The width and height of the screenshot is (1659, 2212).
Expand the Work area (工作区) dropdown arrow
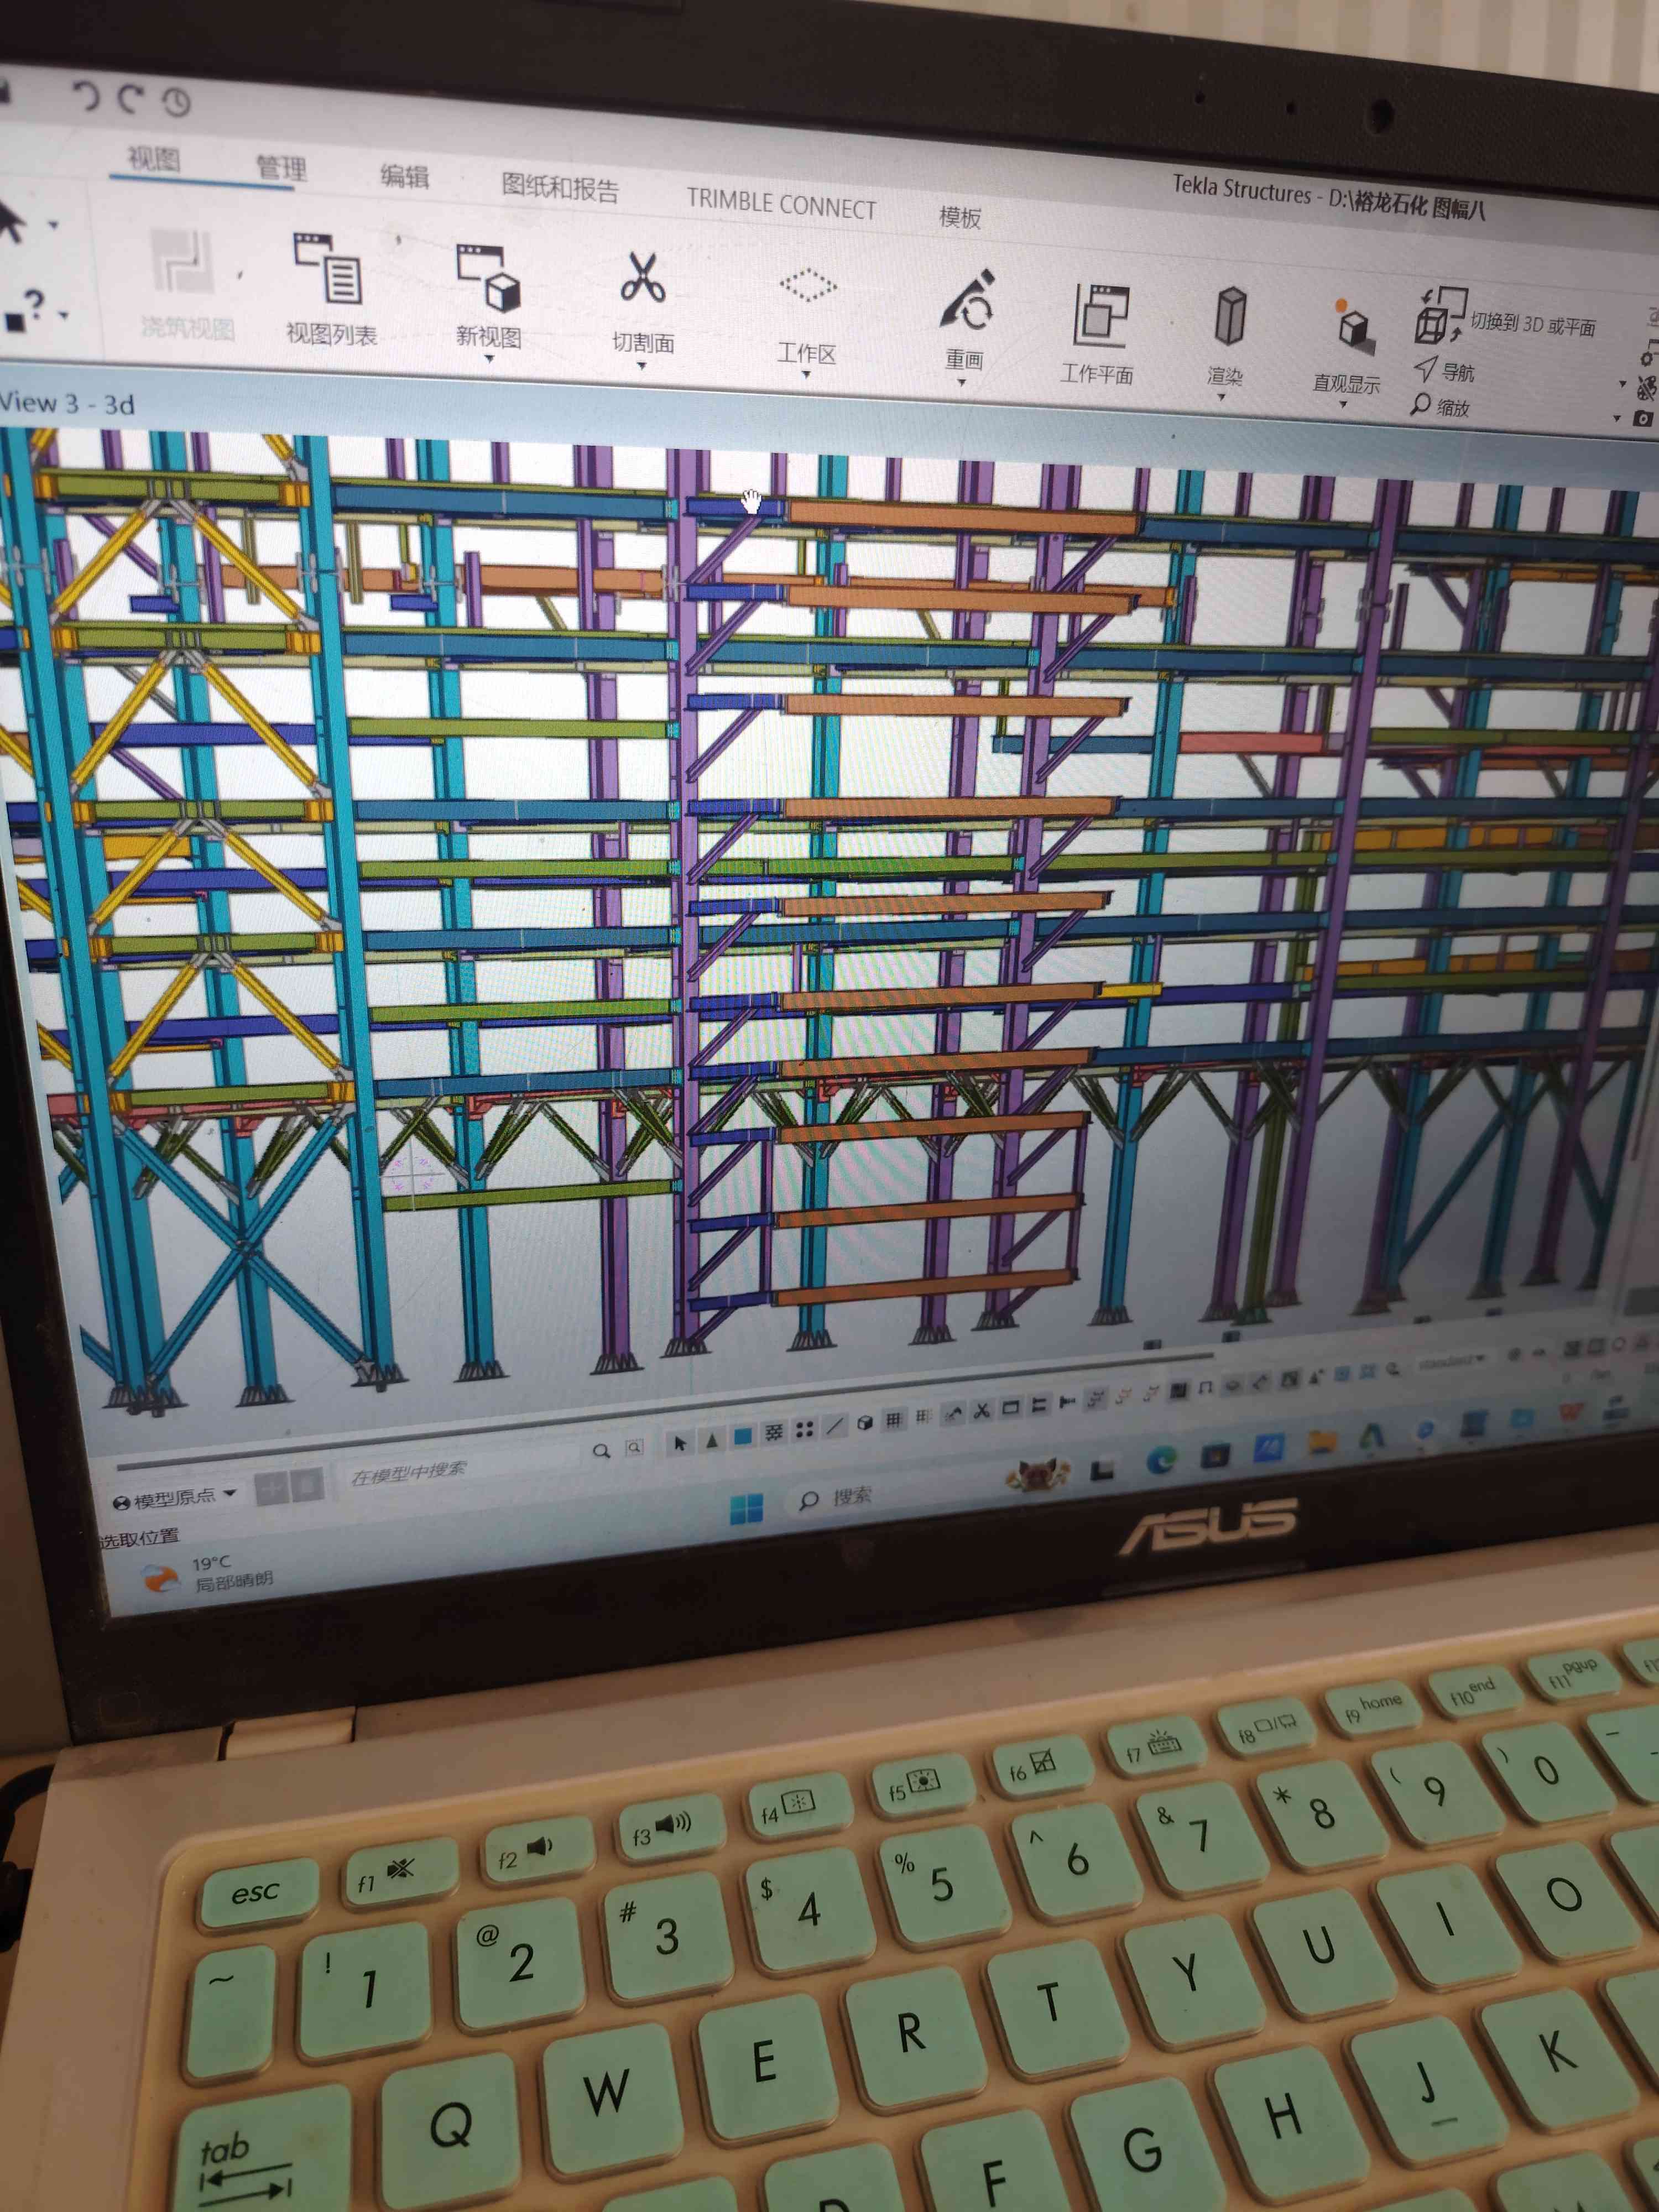coord(806,375)
